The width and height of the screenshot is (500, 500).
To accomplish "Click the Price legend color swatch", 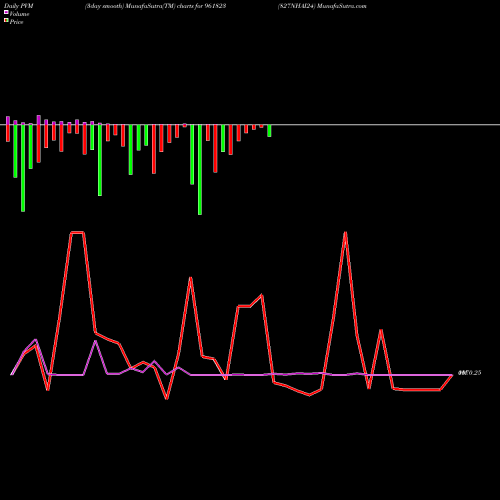I will pos(6,21).
